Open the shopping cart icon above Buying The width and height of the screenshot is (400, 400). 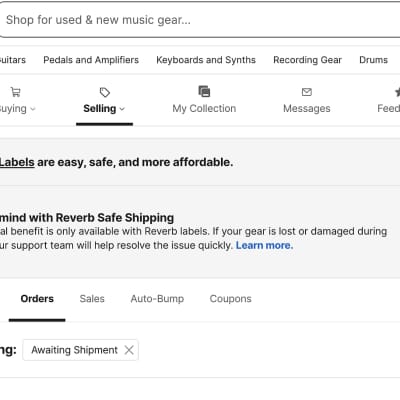(x=15, y=92)
